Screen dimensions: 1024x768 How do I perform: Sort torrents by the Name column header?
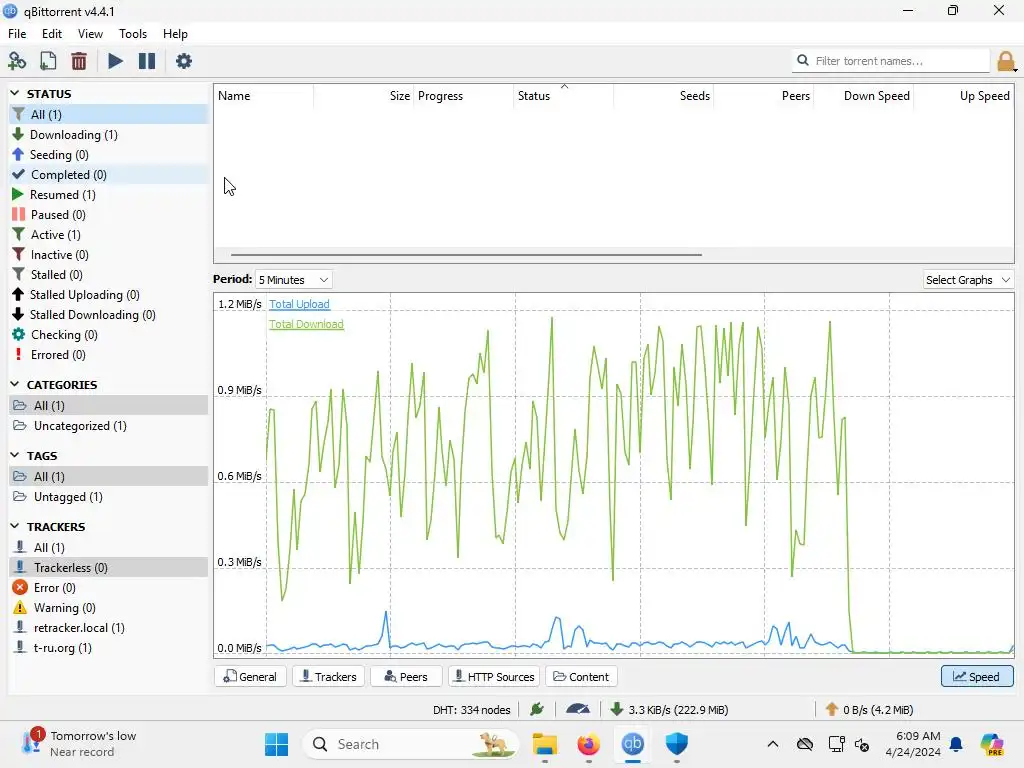(x=263, y=96)
